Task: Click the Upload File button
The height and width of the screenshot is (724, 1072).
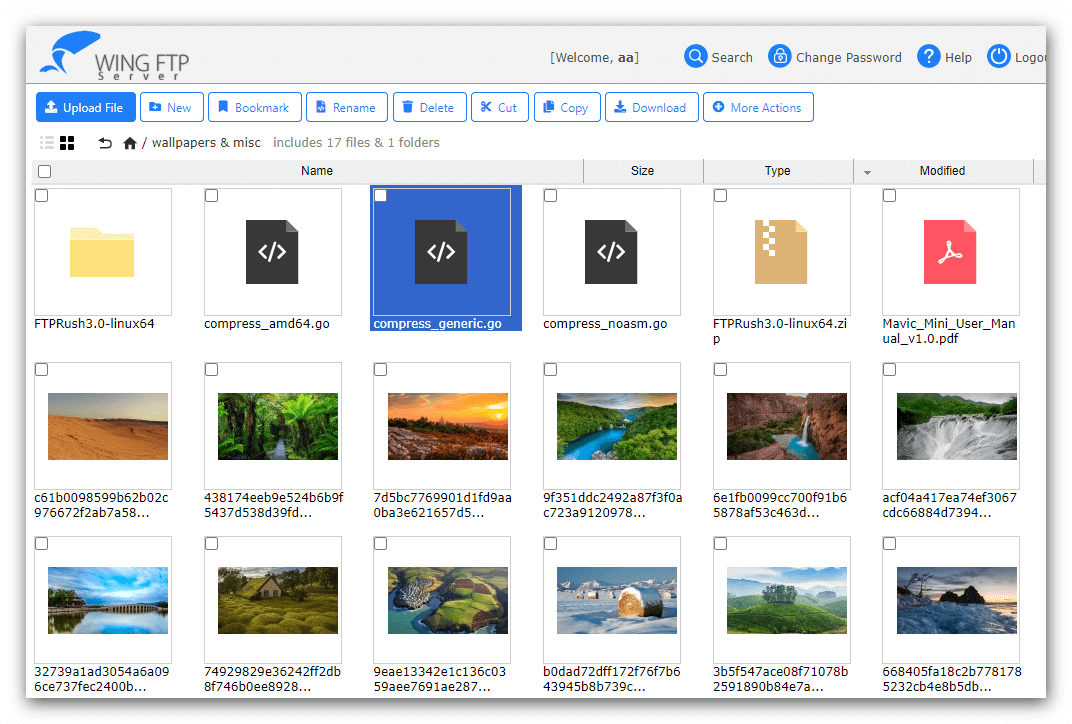Action: (x=85, y=107)
